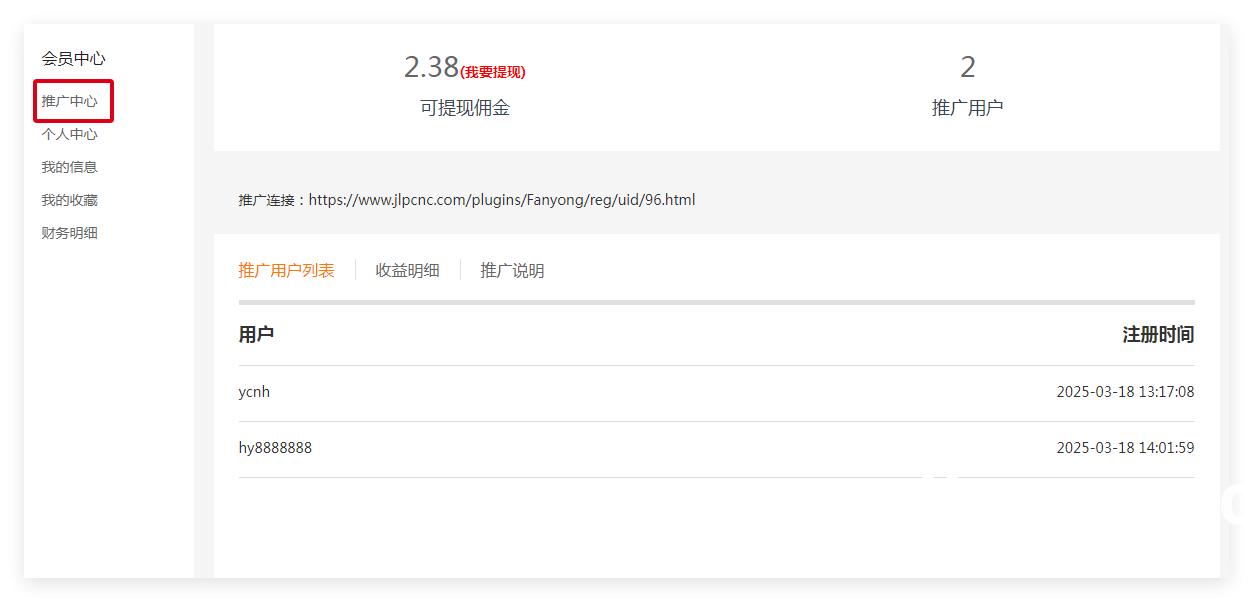
Task: Click the 会员中心 sidebar heading
Action: pyautogui.click(x=73, y=59)
